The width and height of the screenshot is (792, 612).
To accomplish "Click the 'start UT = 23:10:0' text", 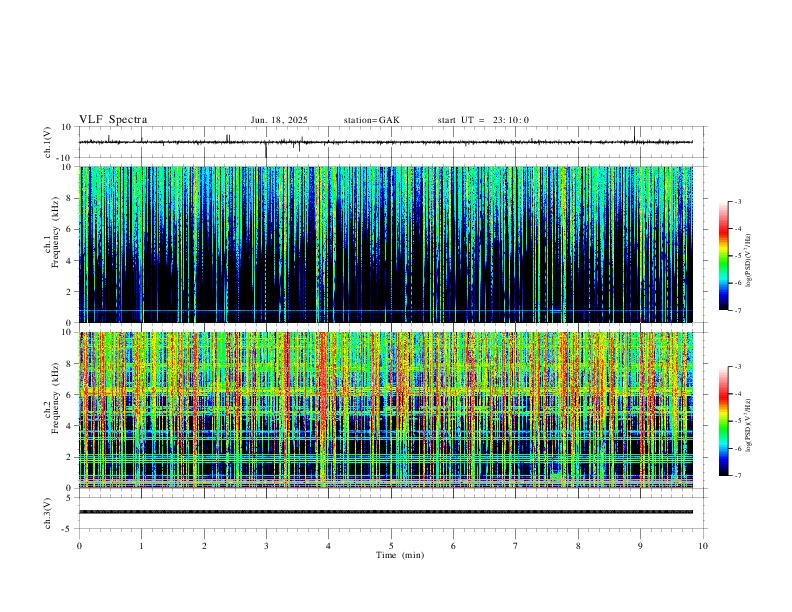I will [483, 120].
